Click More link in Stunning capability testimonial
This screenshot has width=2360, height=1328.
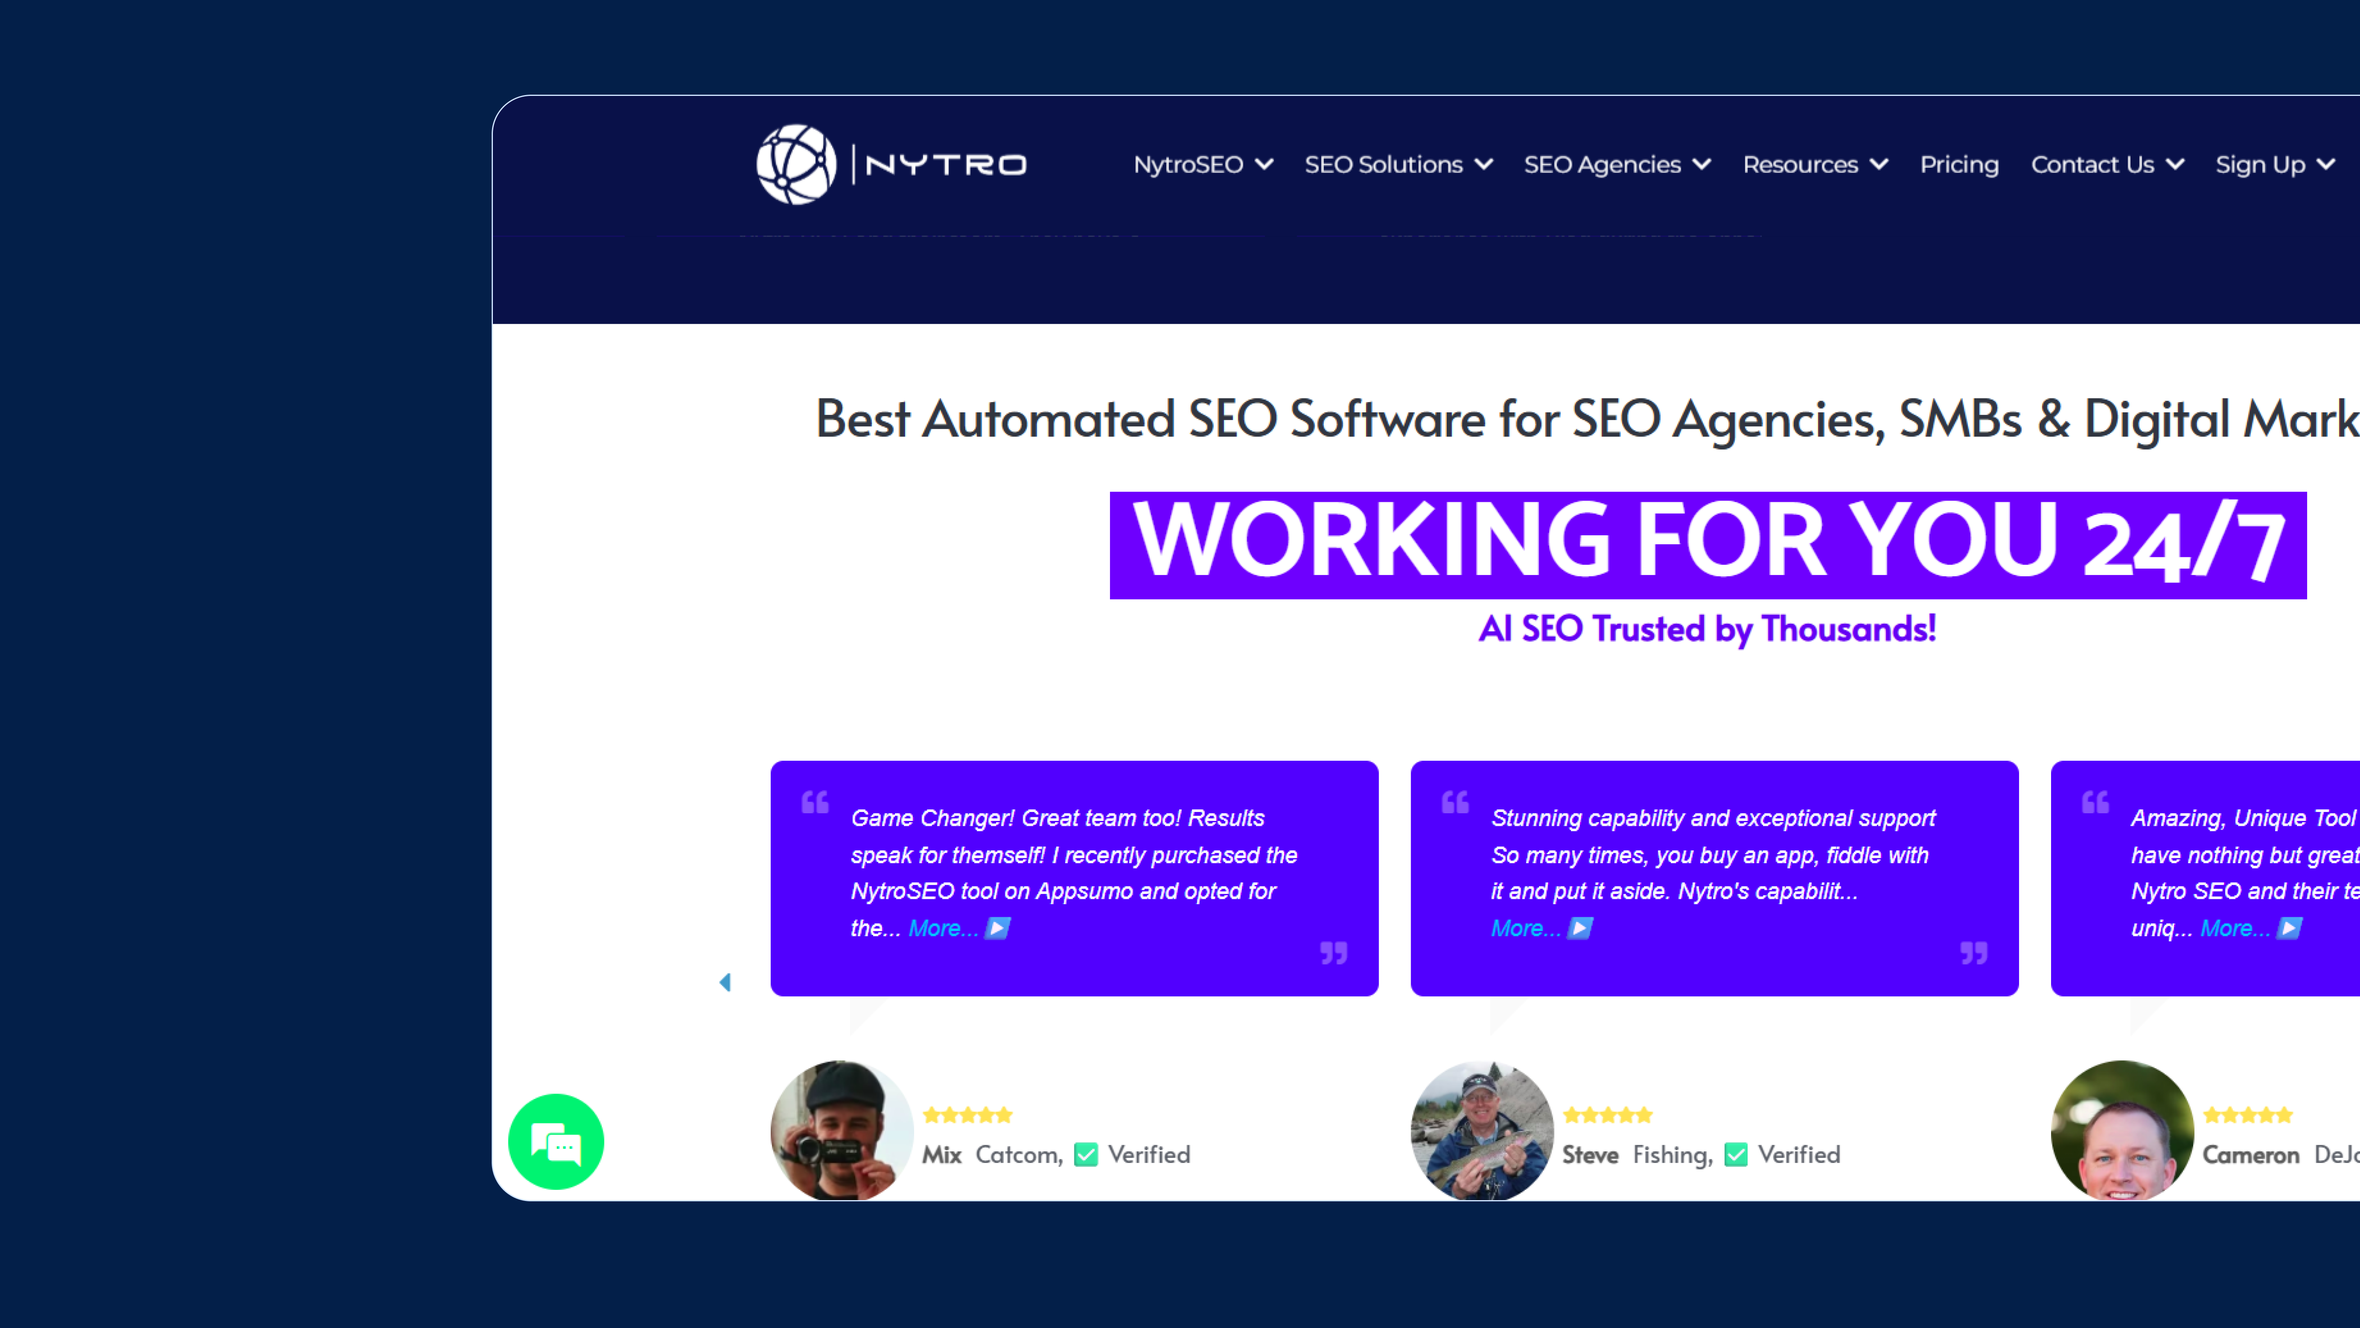coord(1525,929)
